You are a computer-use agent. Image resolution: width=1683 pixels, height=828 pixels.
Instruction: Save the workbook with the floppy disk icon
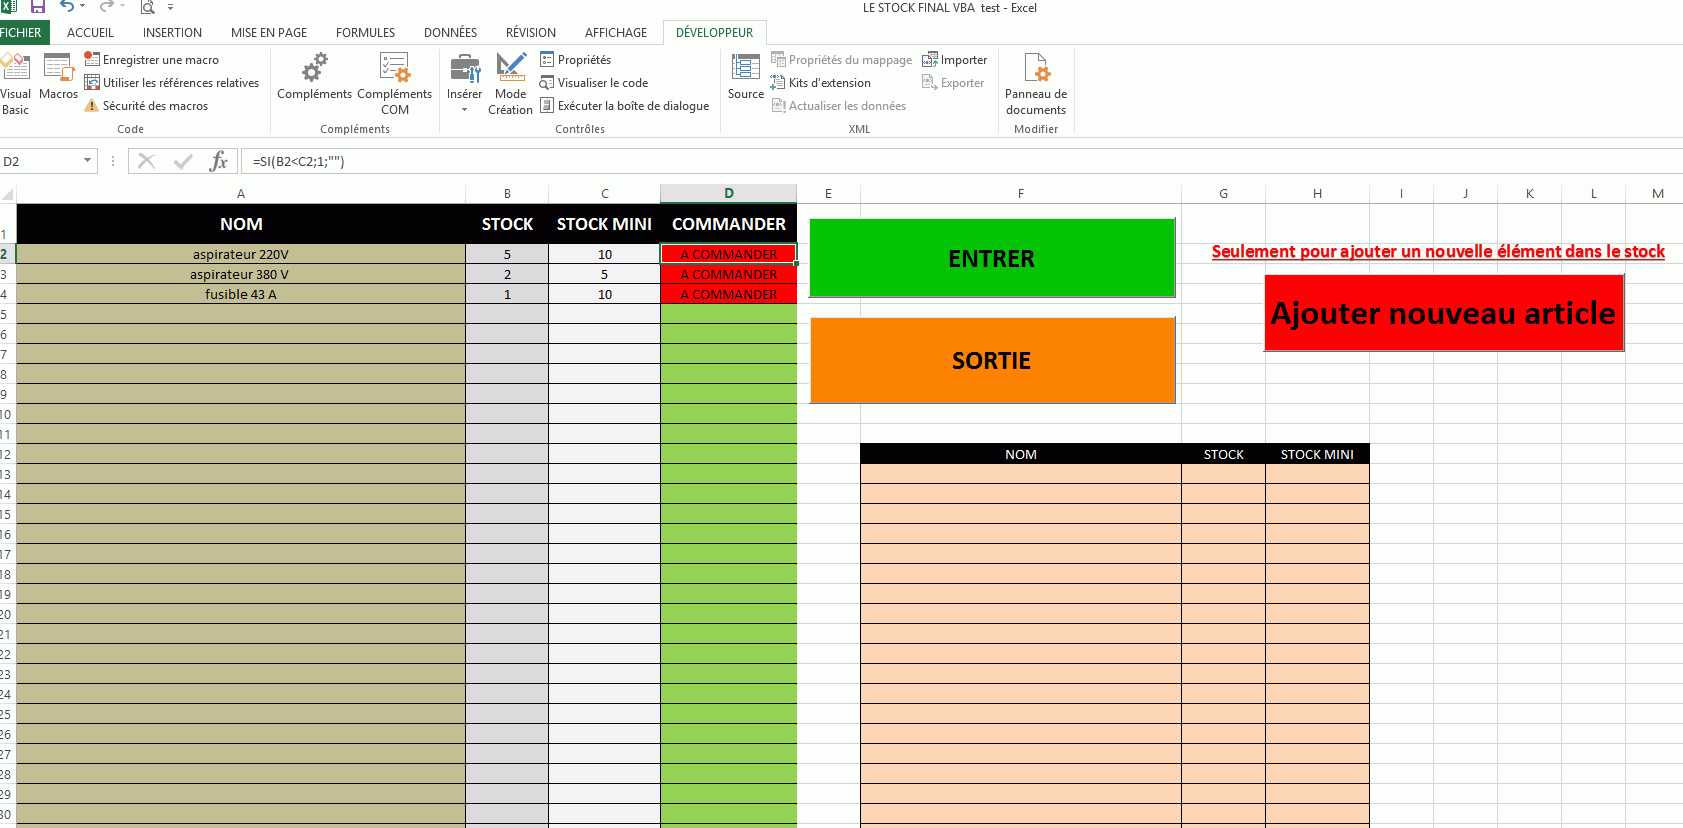click(38, 7)
